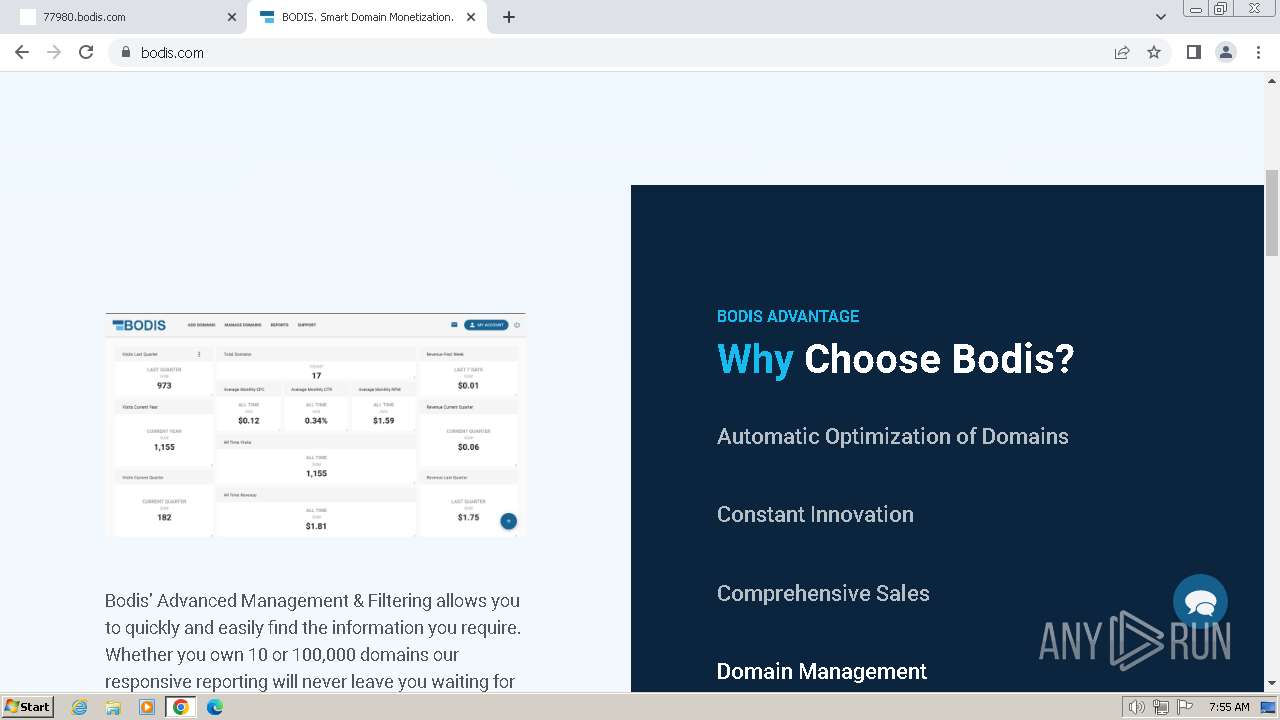
Task: Close the BODIS Smart Domain Monetization tab
Action: click(x=471, y=17)
